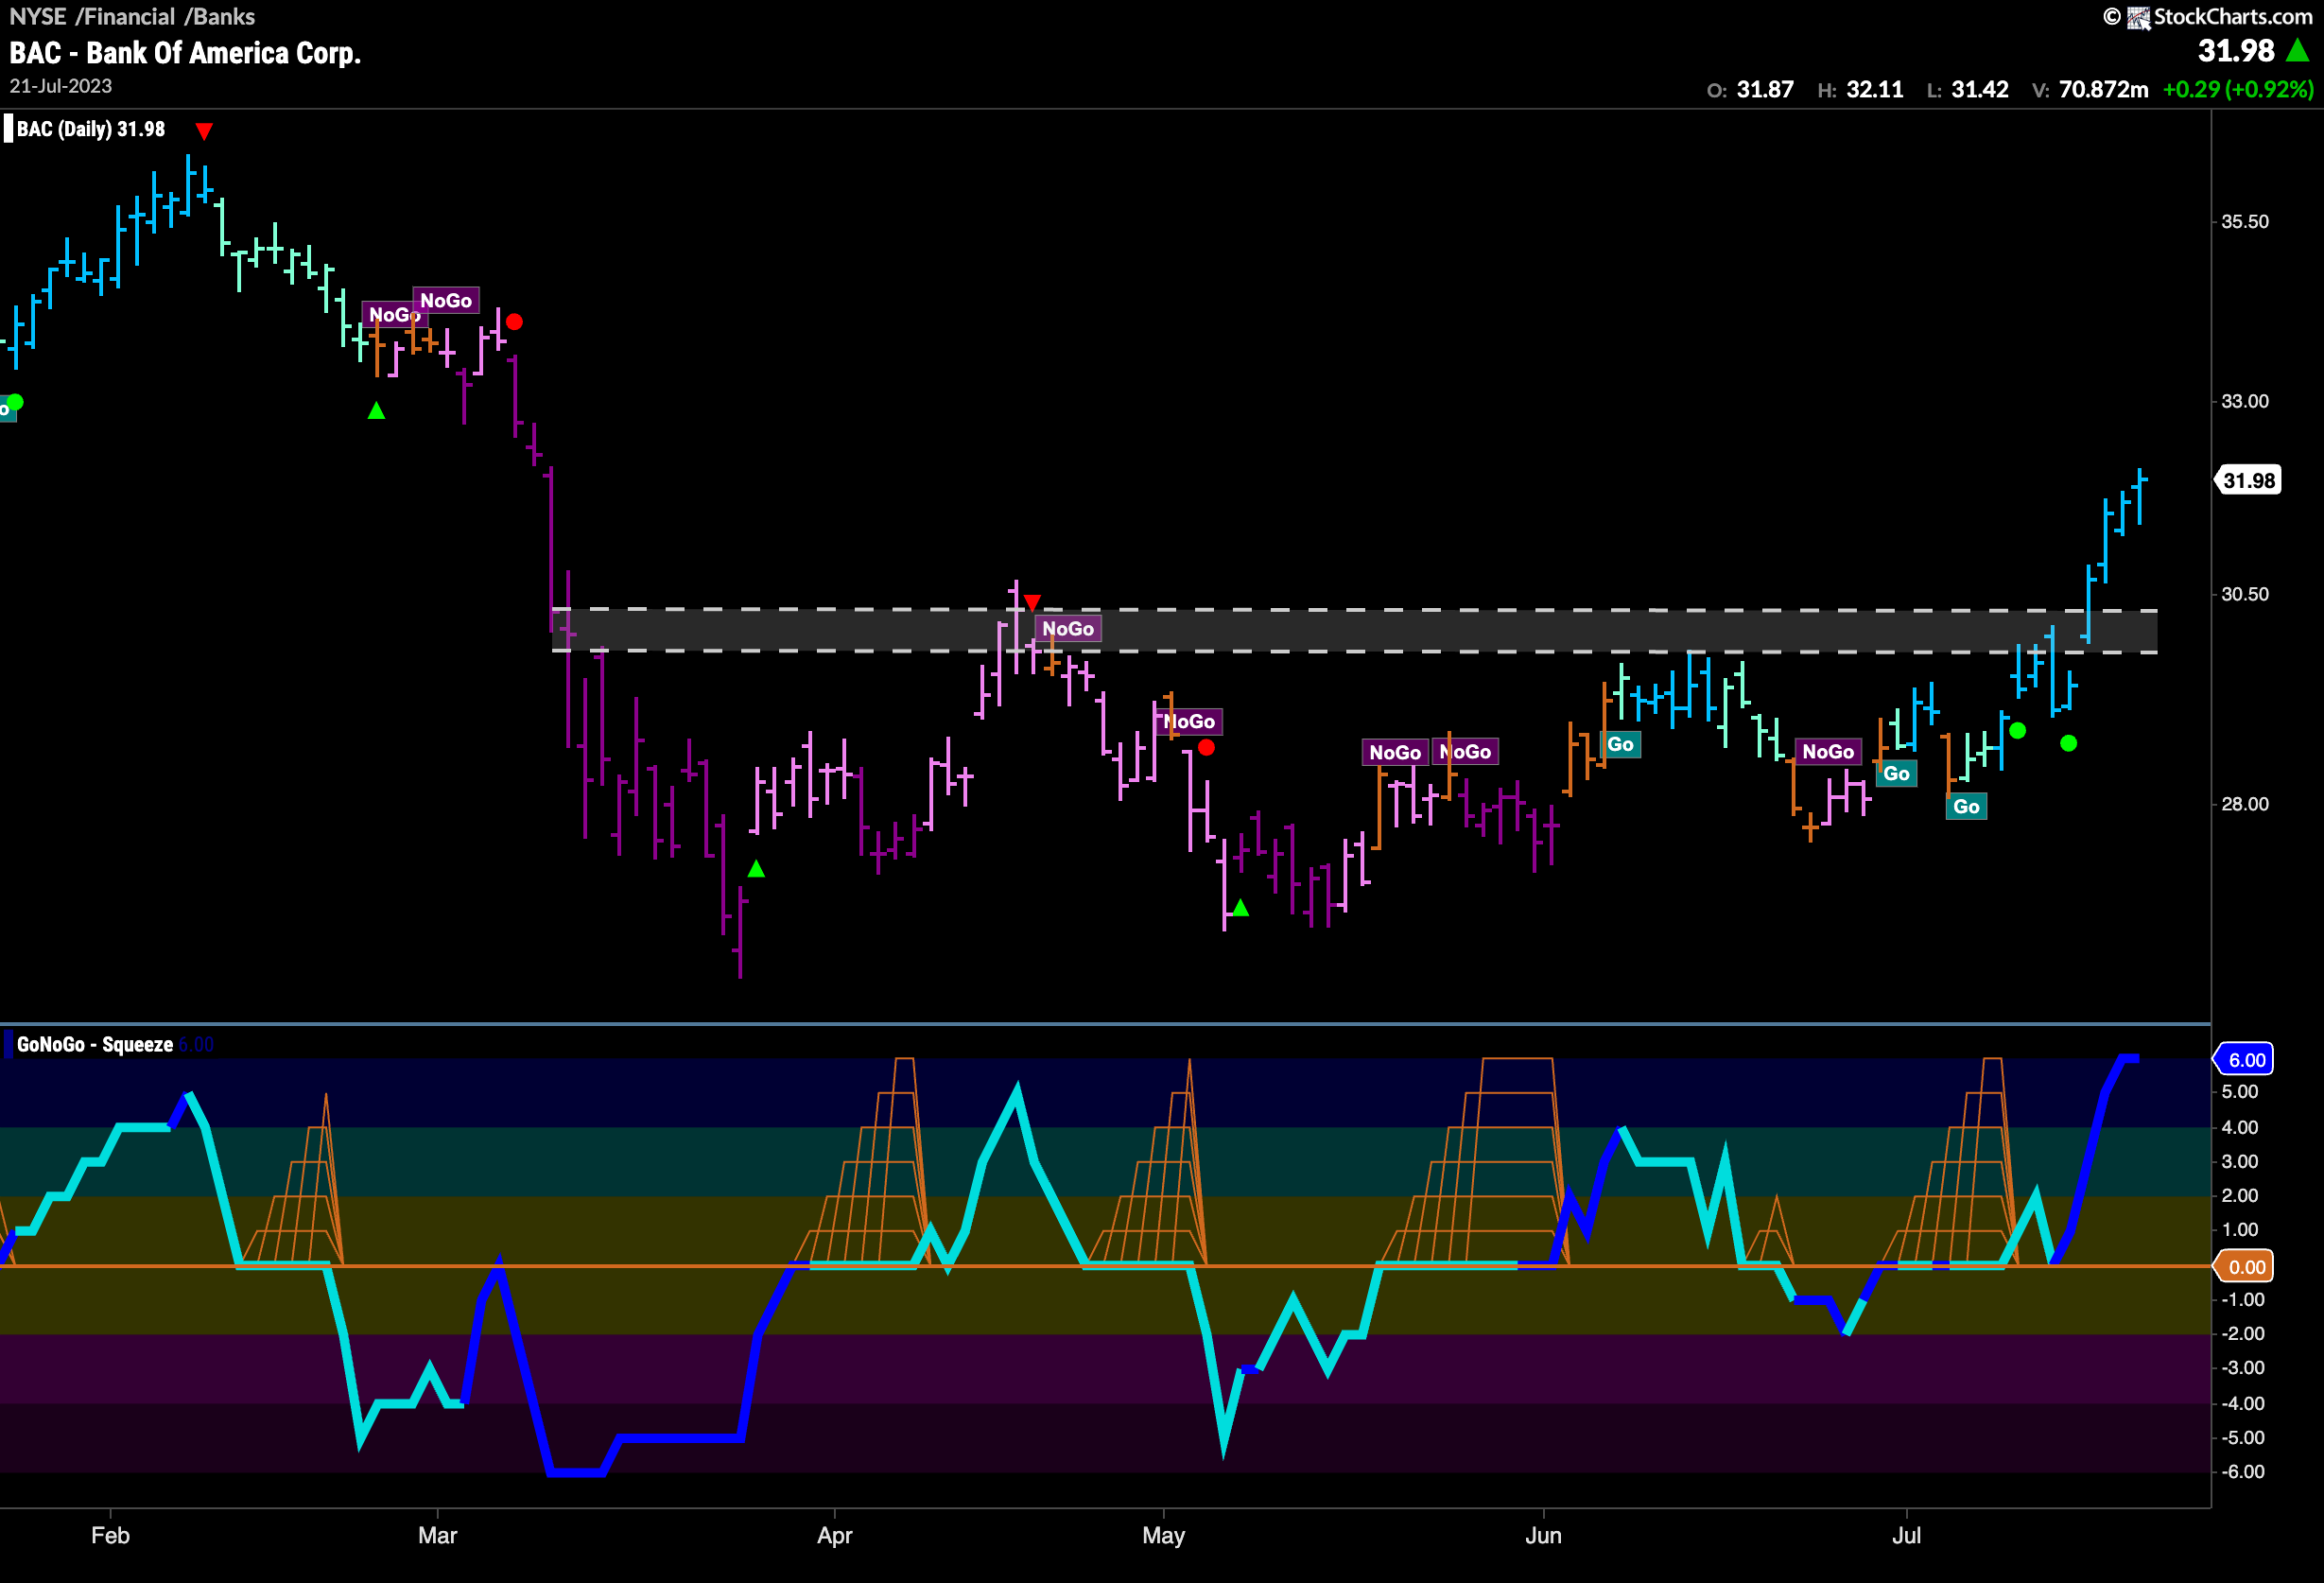
Task: Click the StockCharts.com logo icon
Action: pos(2138,17)
